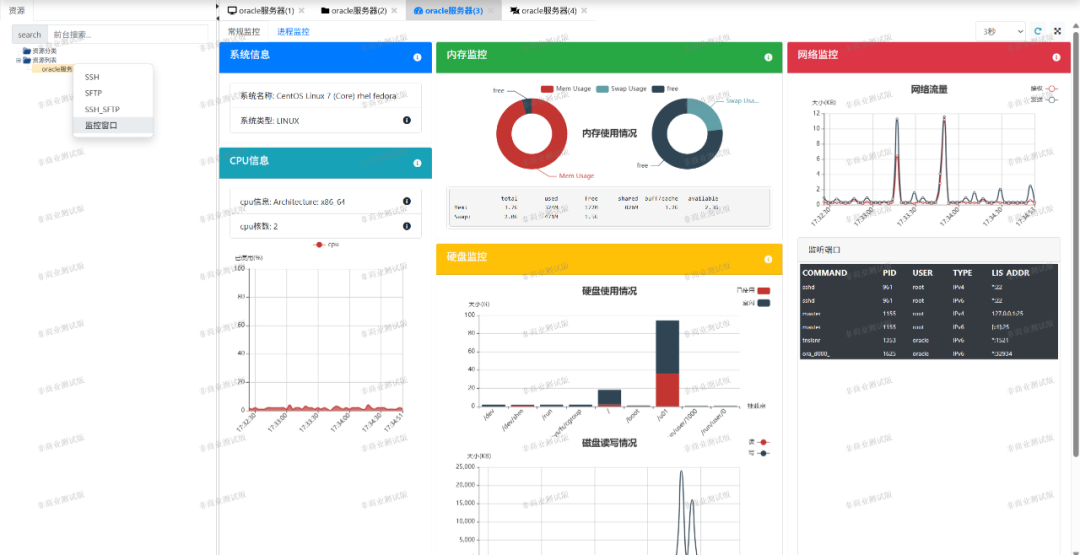Viewport: 1080px width, 555px height.
Task: Click the info icon in 系统类型 row
Action: (406, 121)
